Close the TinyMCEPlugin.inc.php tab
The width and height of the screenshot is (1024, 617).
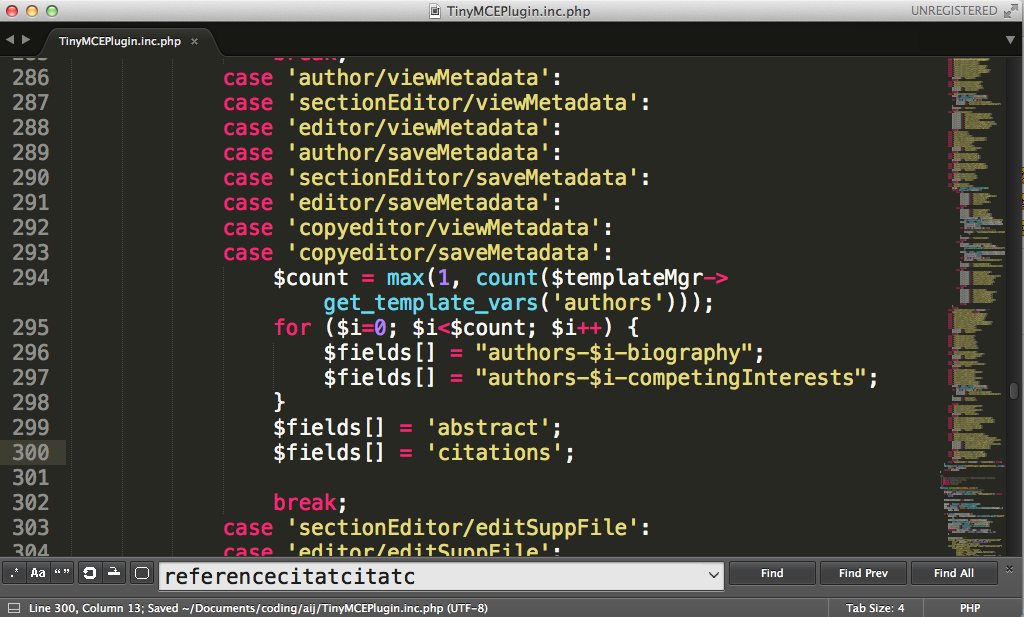pos(195,41)
